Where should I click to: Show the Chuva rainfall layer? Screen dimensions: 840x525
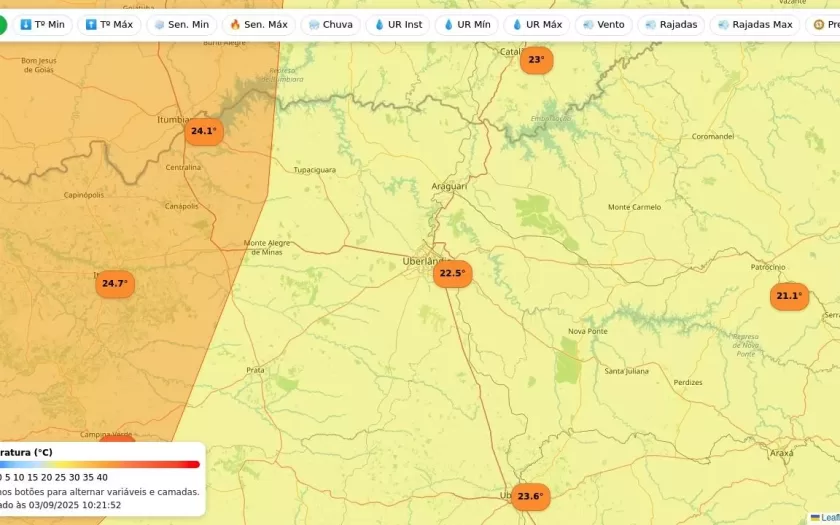pyautogui.click(x=331, y=24)
